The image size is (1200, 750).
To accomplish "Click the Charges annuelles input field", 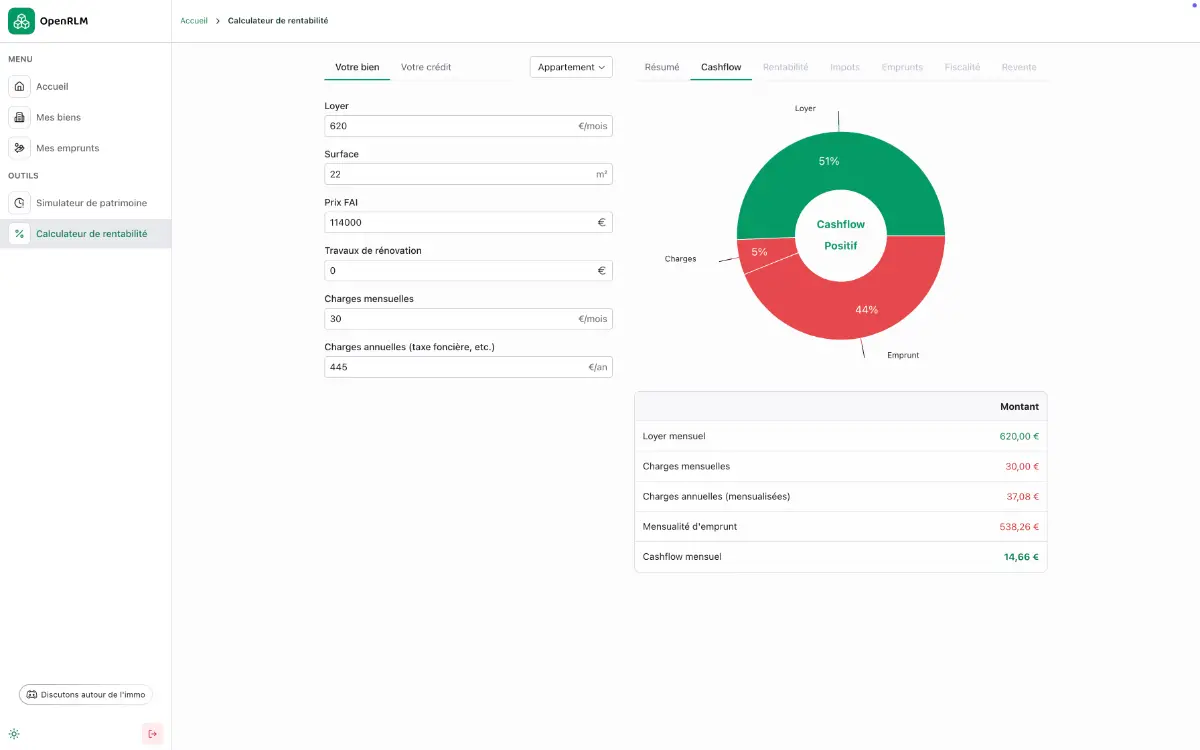I will click(450, 367).
